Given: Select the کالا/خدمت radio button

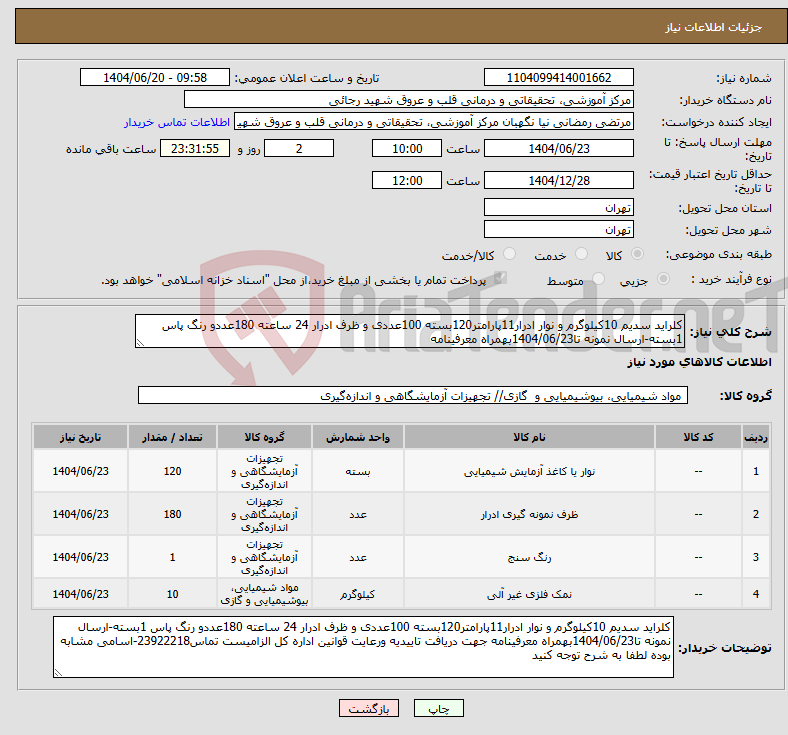Looking at the screenshot, I should pos(510,254).
